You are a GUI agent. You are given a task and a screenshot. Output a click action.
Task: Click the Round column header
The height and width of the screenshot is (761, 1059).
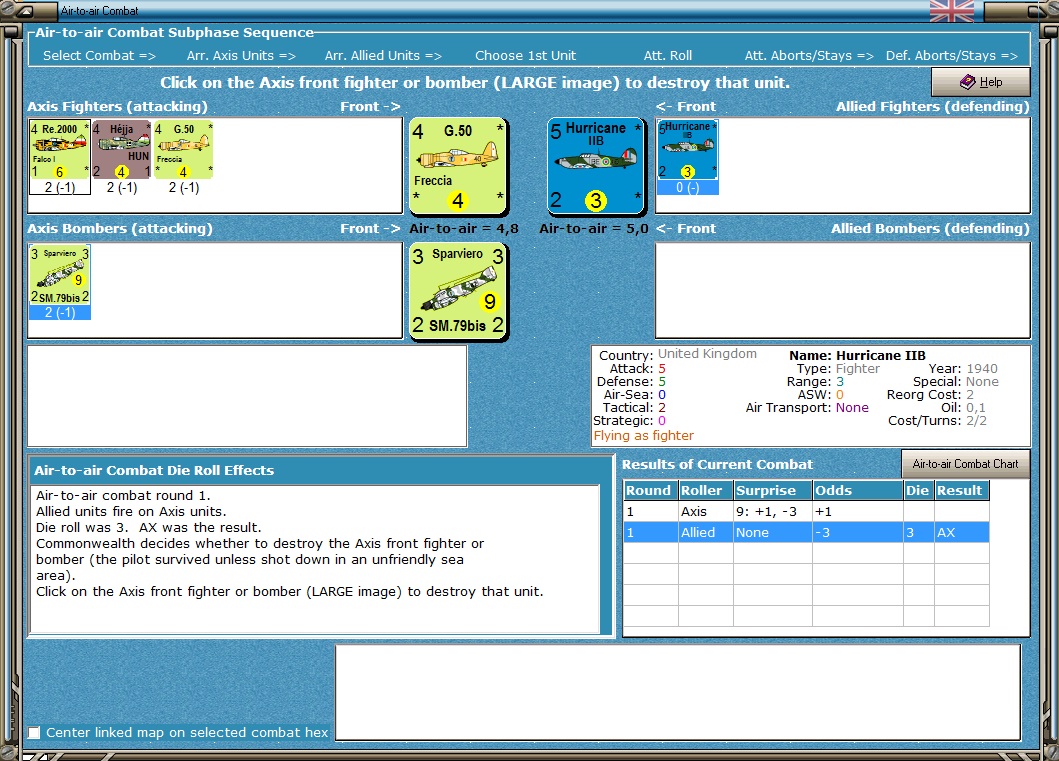click(x=650, y=490)
